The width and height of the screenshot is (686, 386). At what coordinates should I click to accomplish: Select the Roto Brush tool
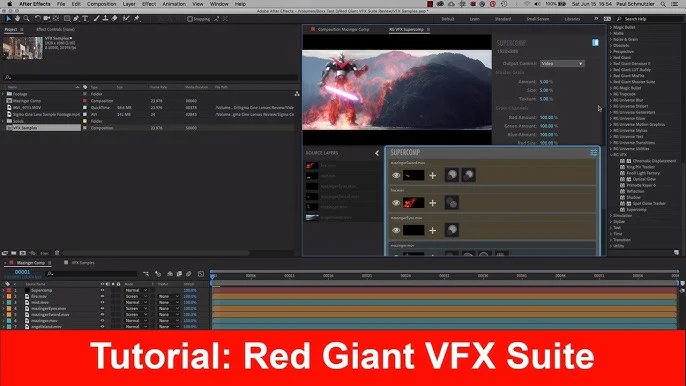pyautogui.click(x=126, y=19)
